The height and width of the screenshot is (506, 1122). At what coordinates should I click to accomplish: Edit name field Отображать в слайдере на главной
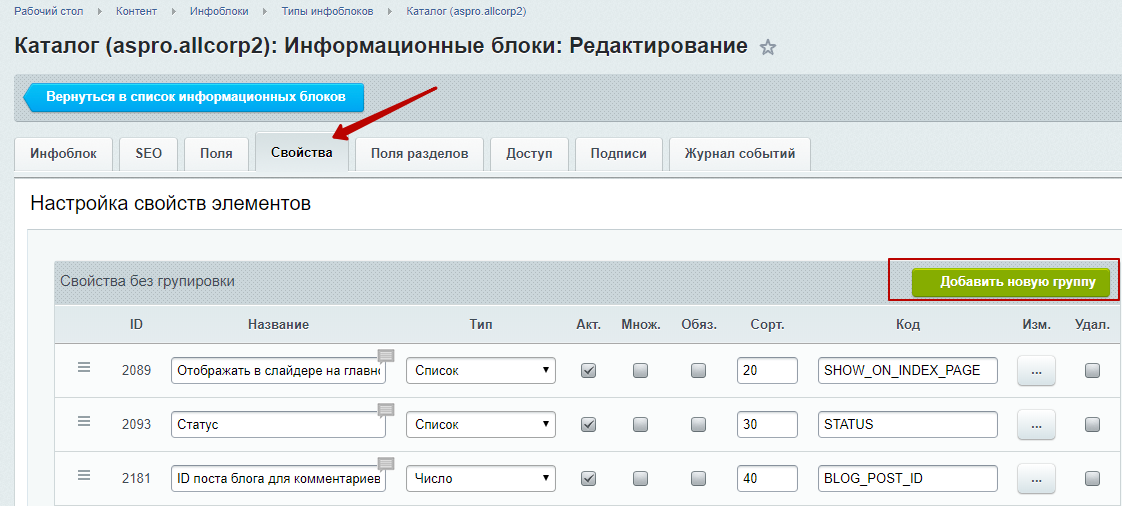pos(278,371)
